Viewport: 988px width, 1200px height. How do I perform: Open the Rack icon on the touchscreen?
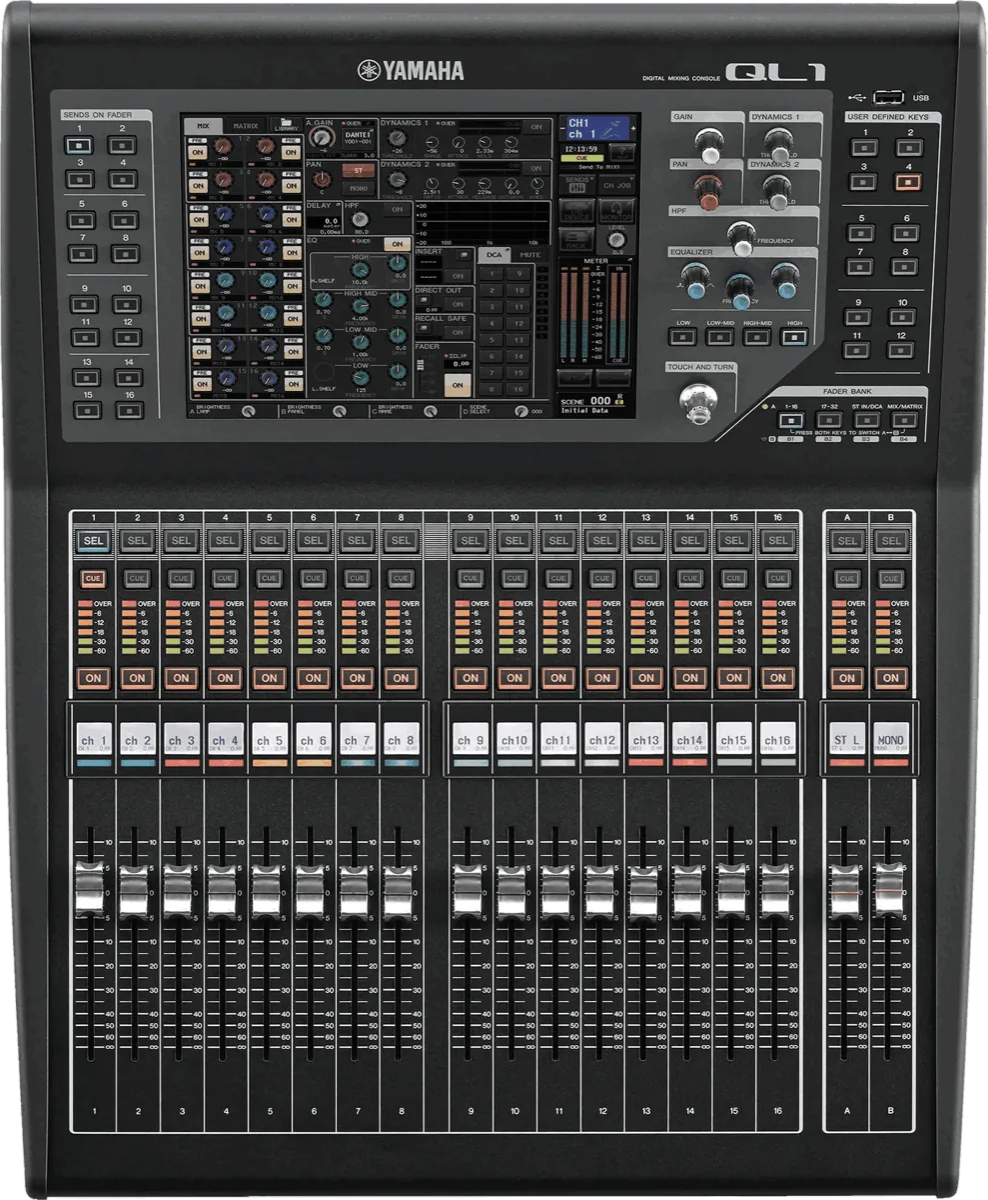click(576, 238)
